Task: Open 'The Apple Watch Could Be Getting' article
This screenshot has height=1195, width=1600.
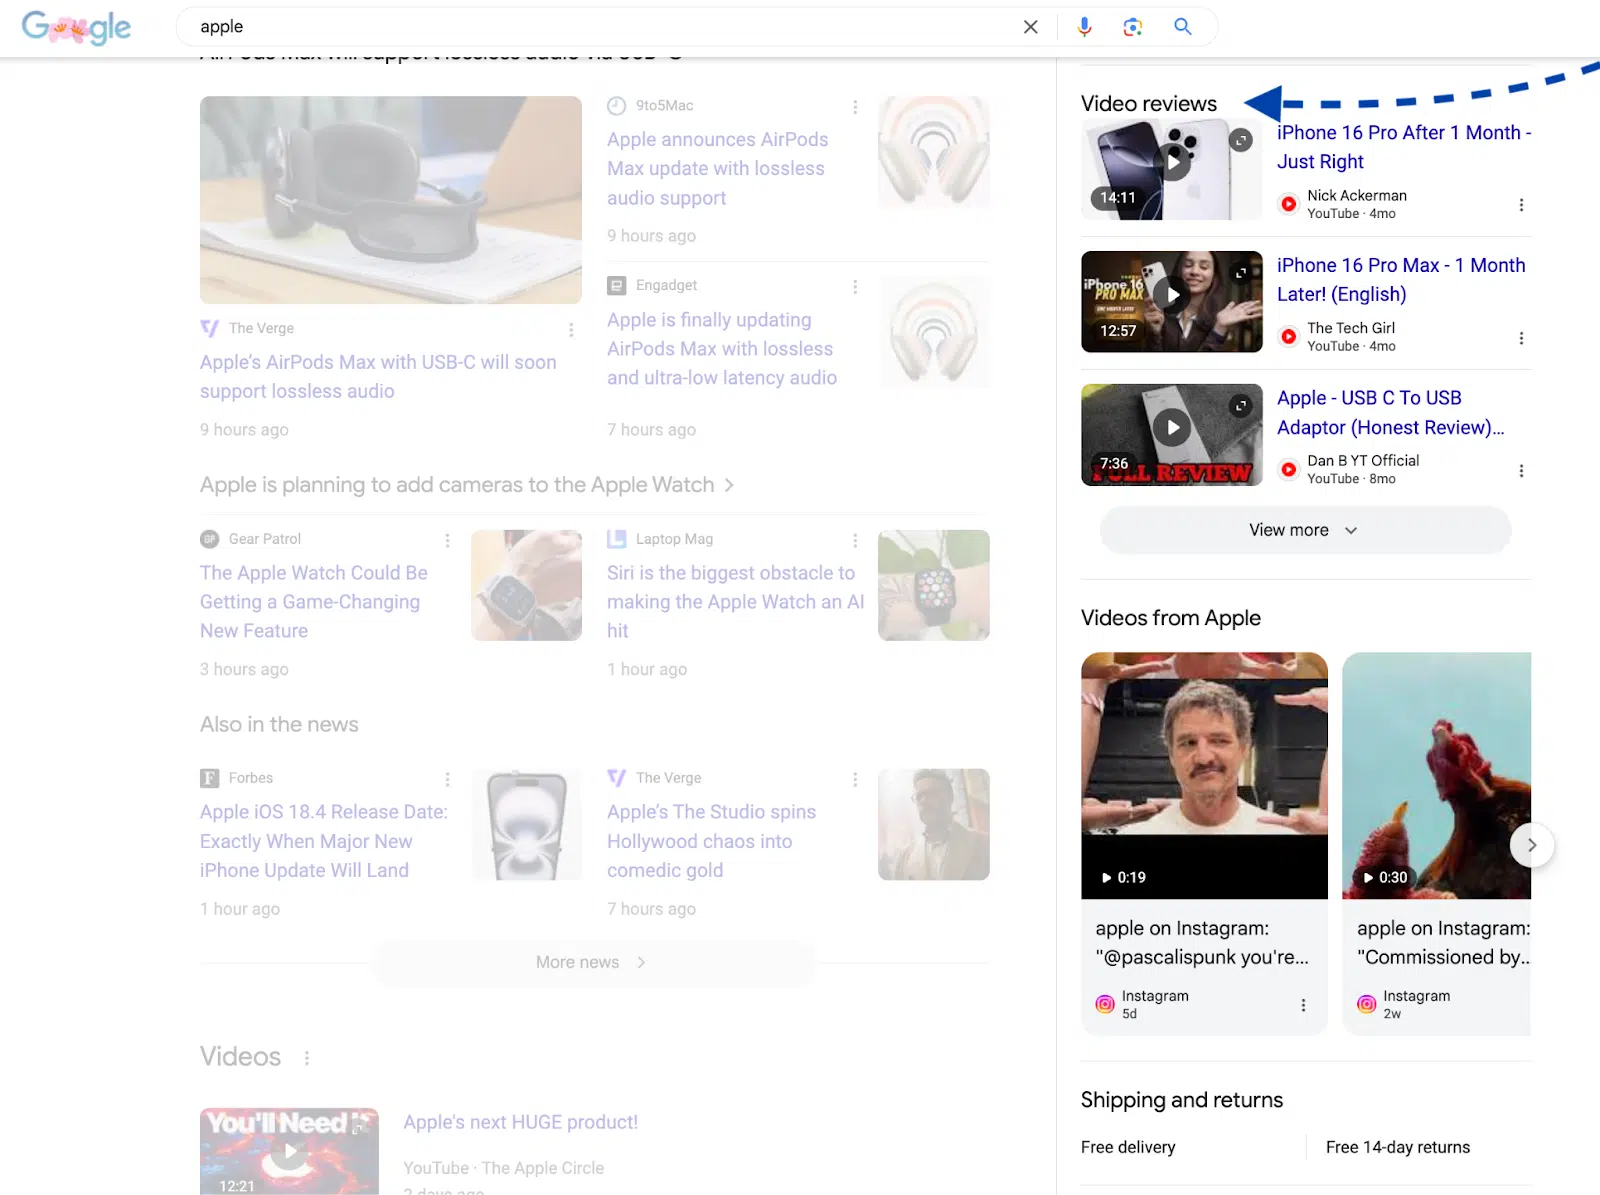Action: [x=314, y=602]
